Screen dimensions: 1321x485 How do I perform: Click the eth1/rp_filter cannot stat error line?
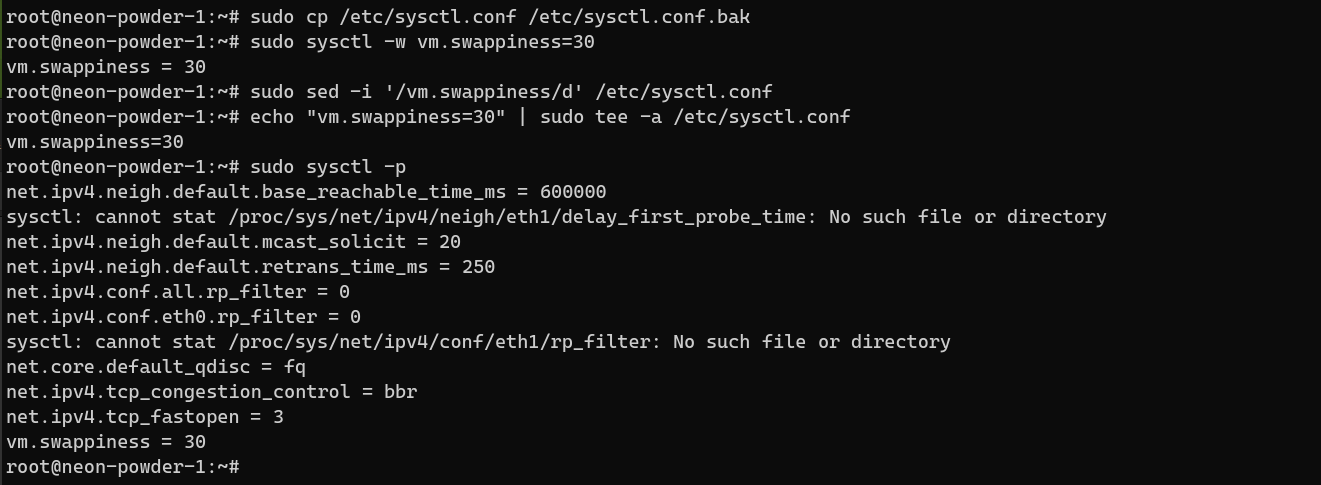tap(478, 342)
